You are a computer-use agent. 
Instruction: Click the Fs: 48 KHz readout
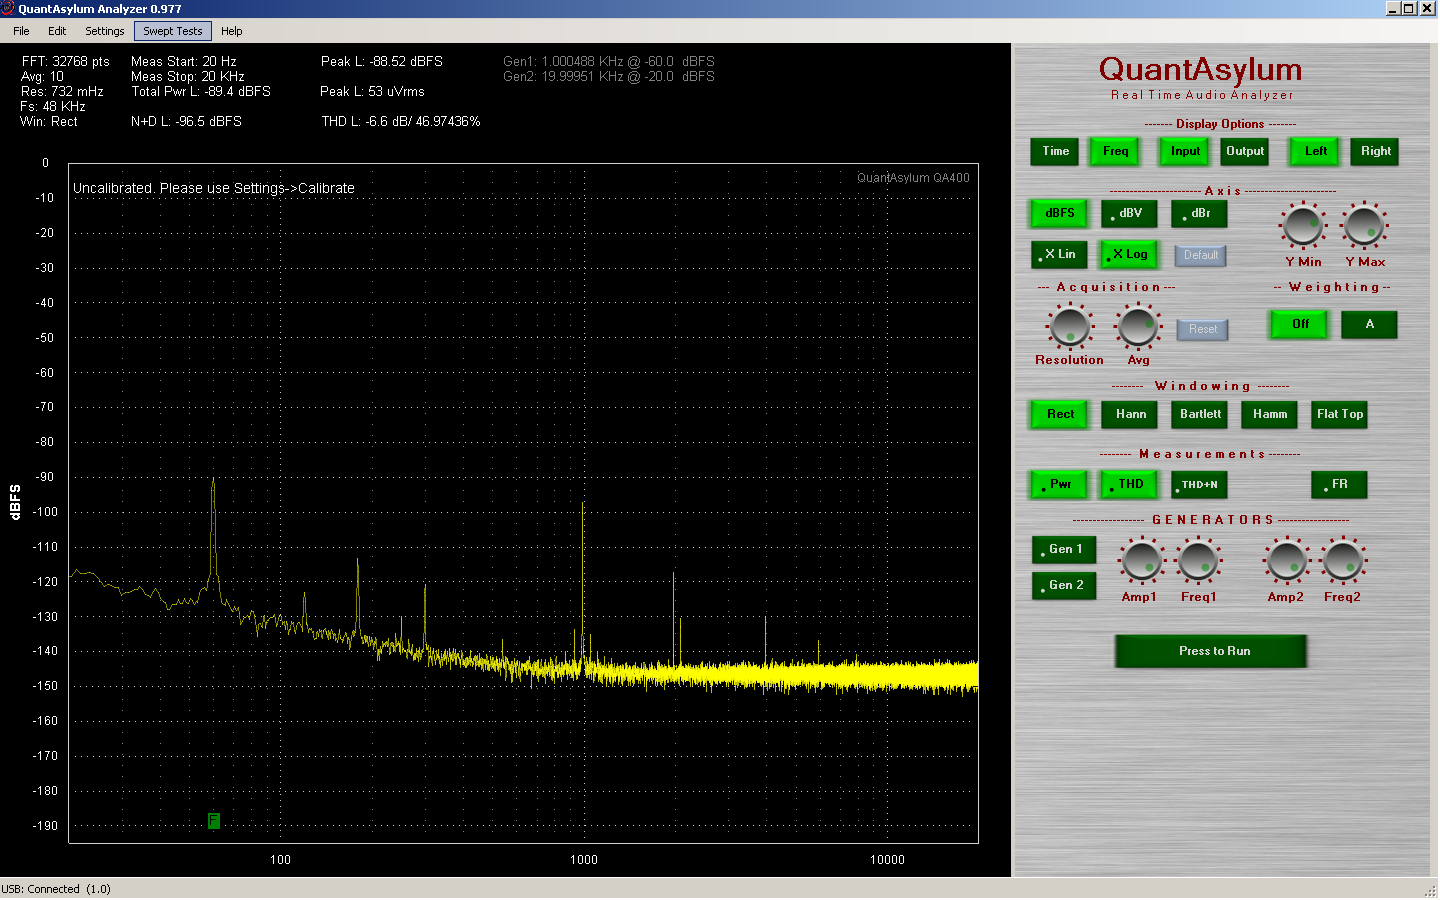pyautogui.click(x=53, y=107)
